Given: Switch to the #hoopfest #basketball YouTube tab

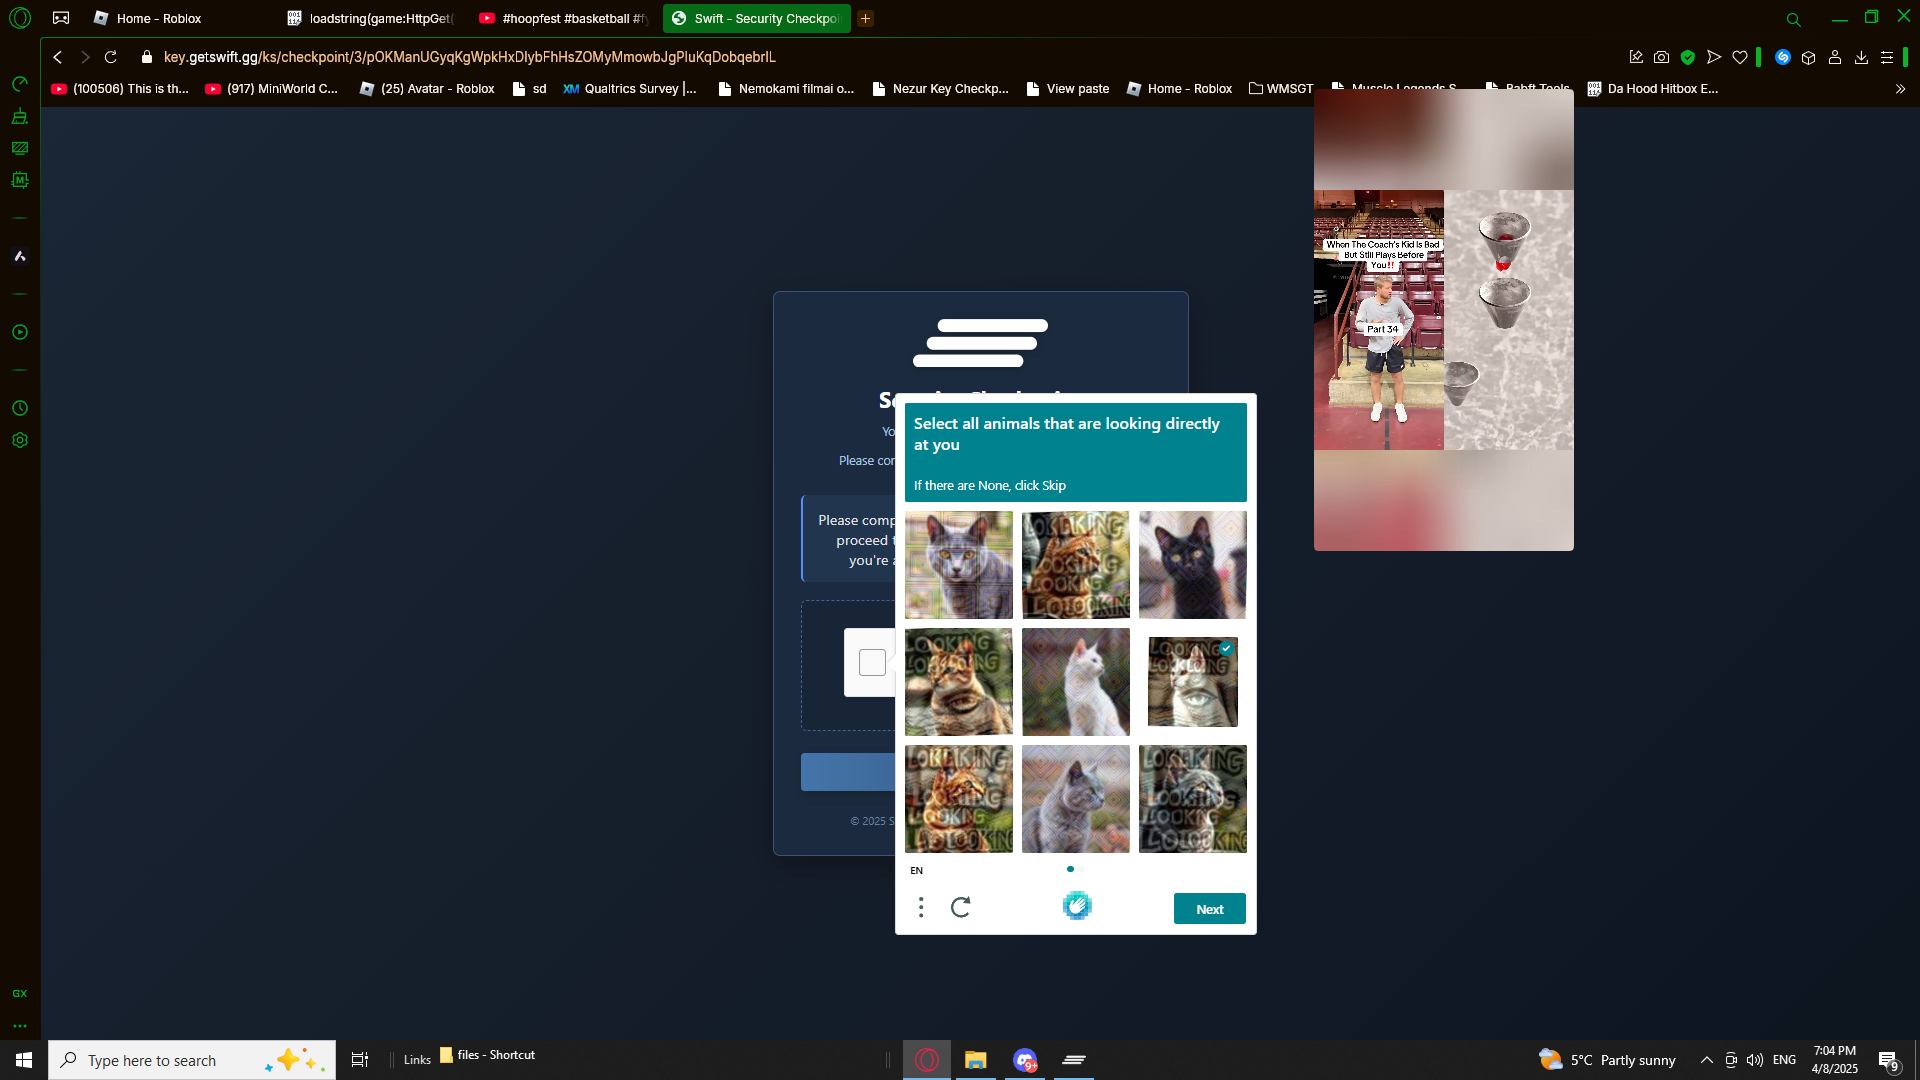Looking at the screenshot, I should click(565, 18).
